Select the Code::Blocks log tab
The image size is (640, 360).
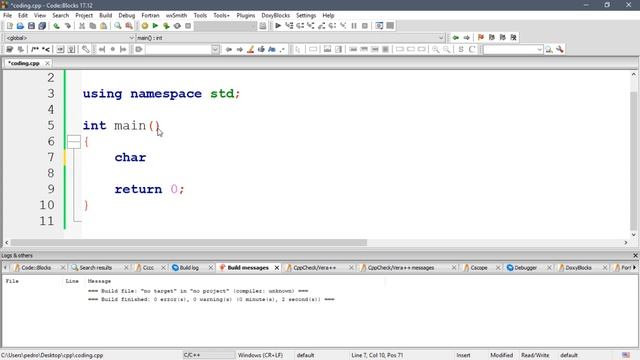pos(36,268)
